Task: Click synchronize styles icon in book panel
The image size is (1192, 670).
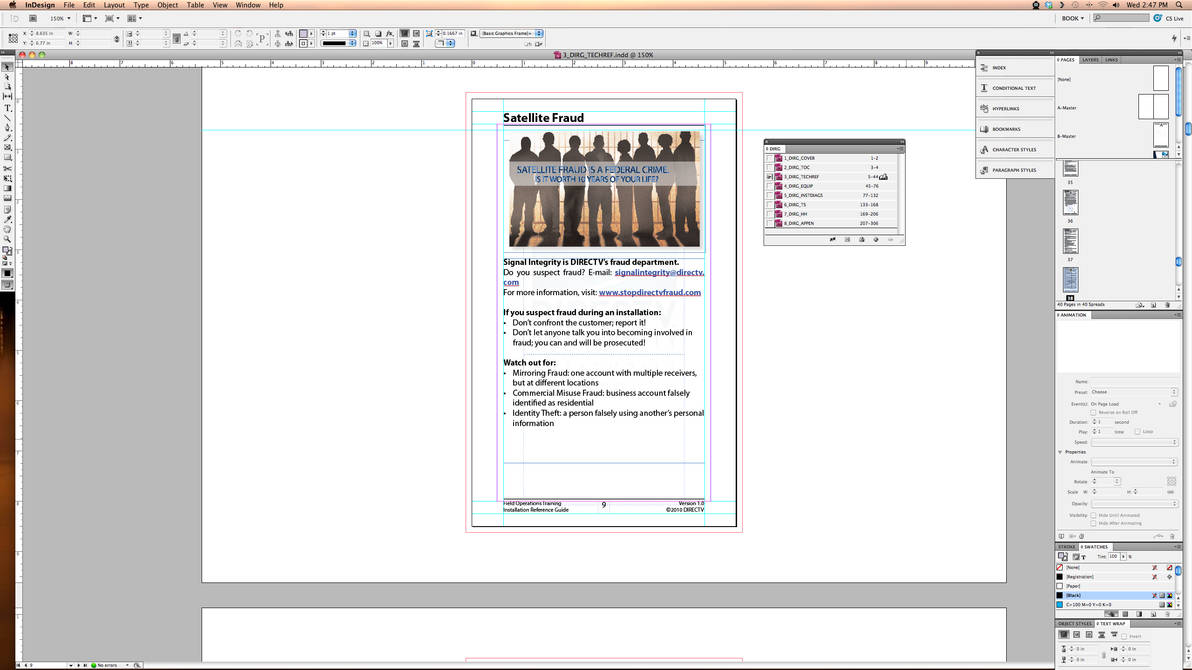Action: (832, 240)
